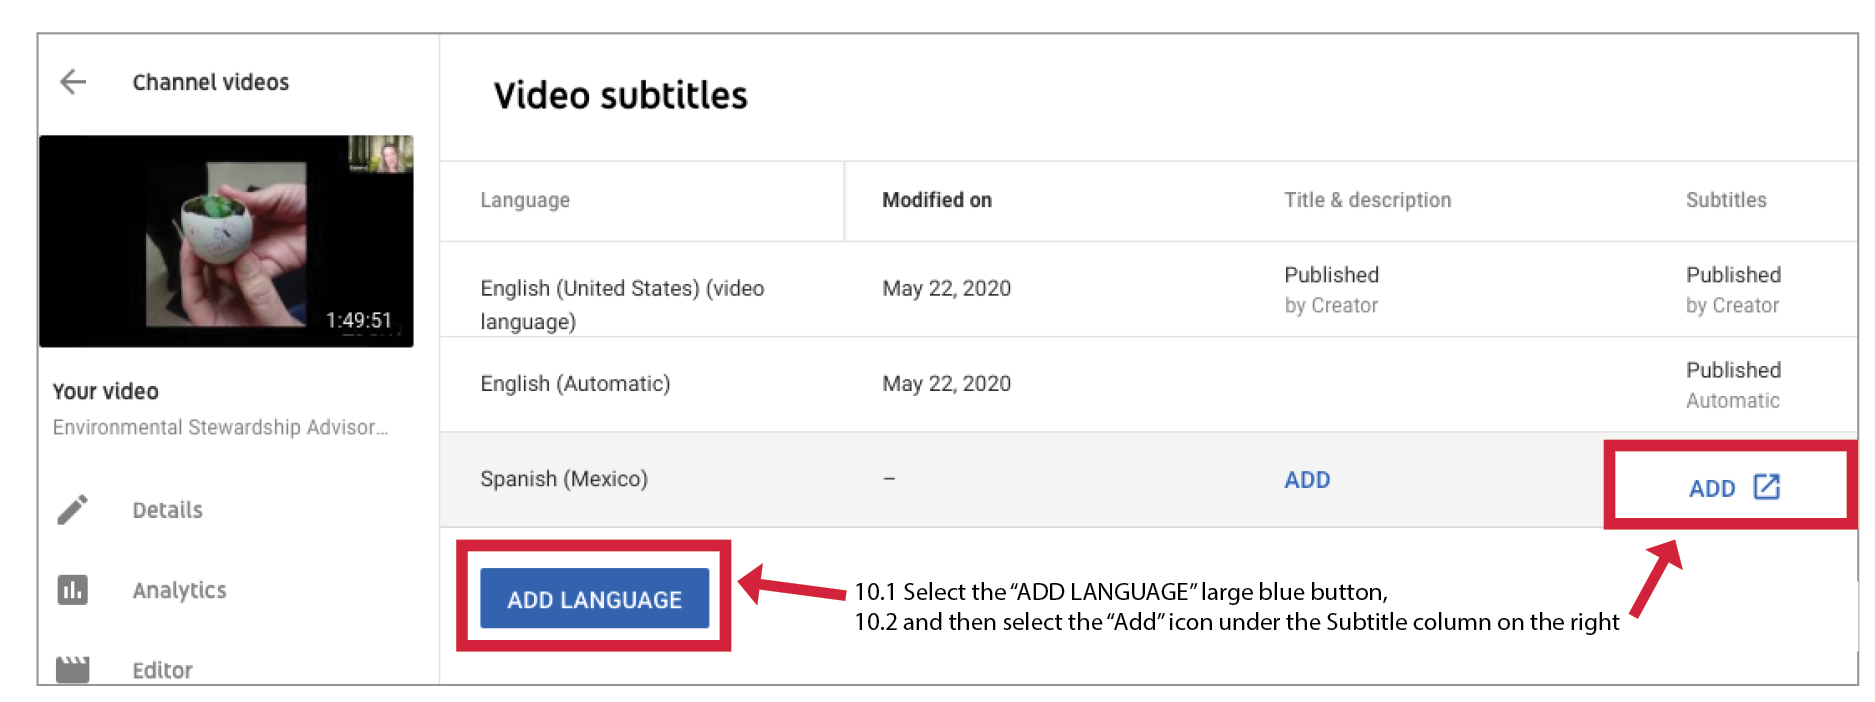Select the Spanish (Mexico) language row

point(564,479)
